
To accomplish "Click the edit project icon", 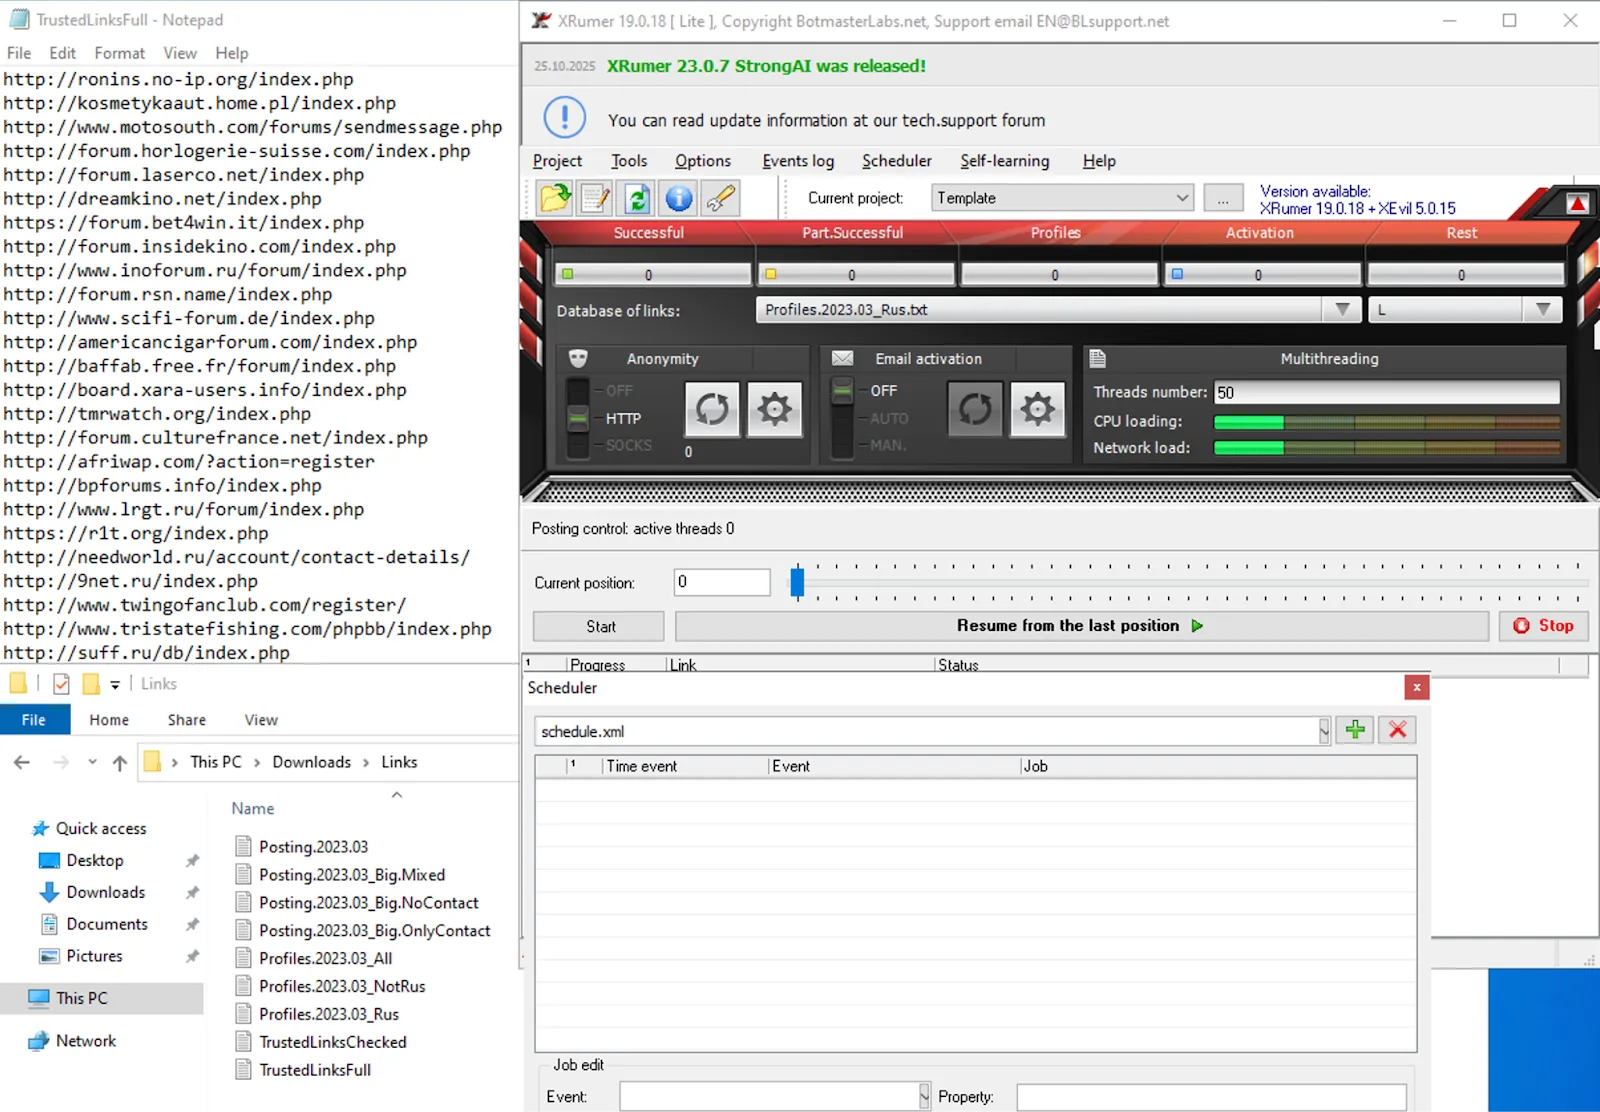I will click(x=596, y=198).
